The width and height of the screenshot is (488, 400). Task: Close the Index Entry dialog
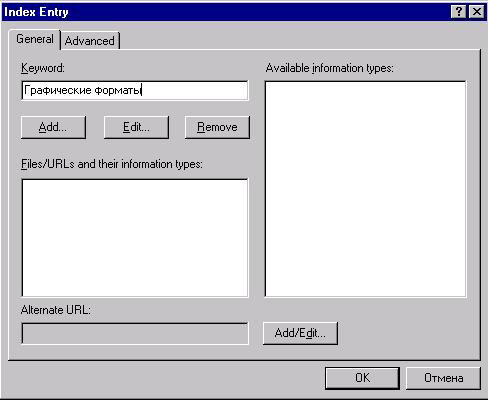[x=477, y=12]
